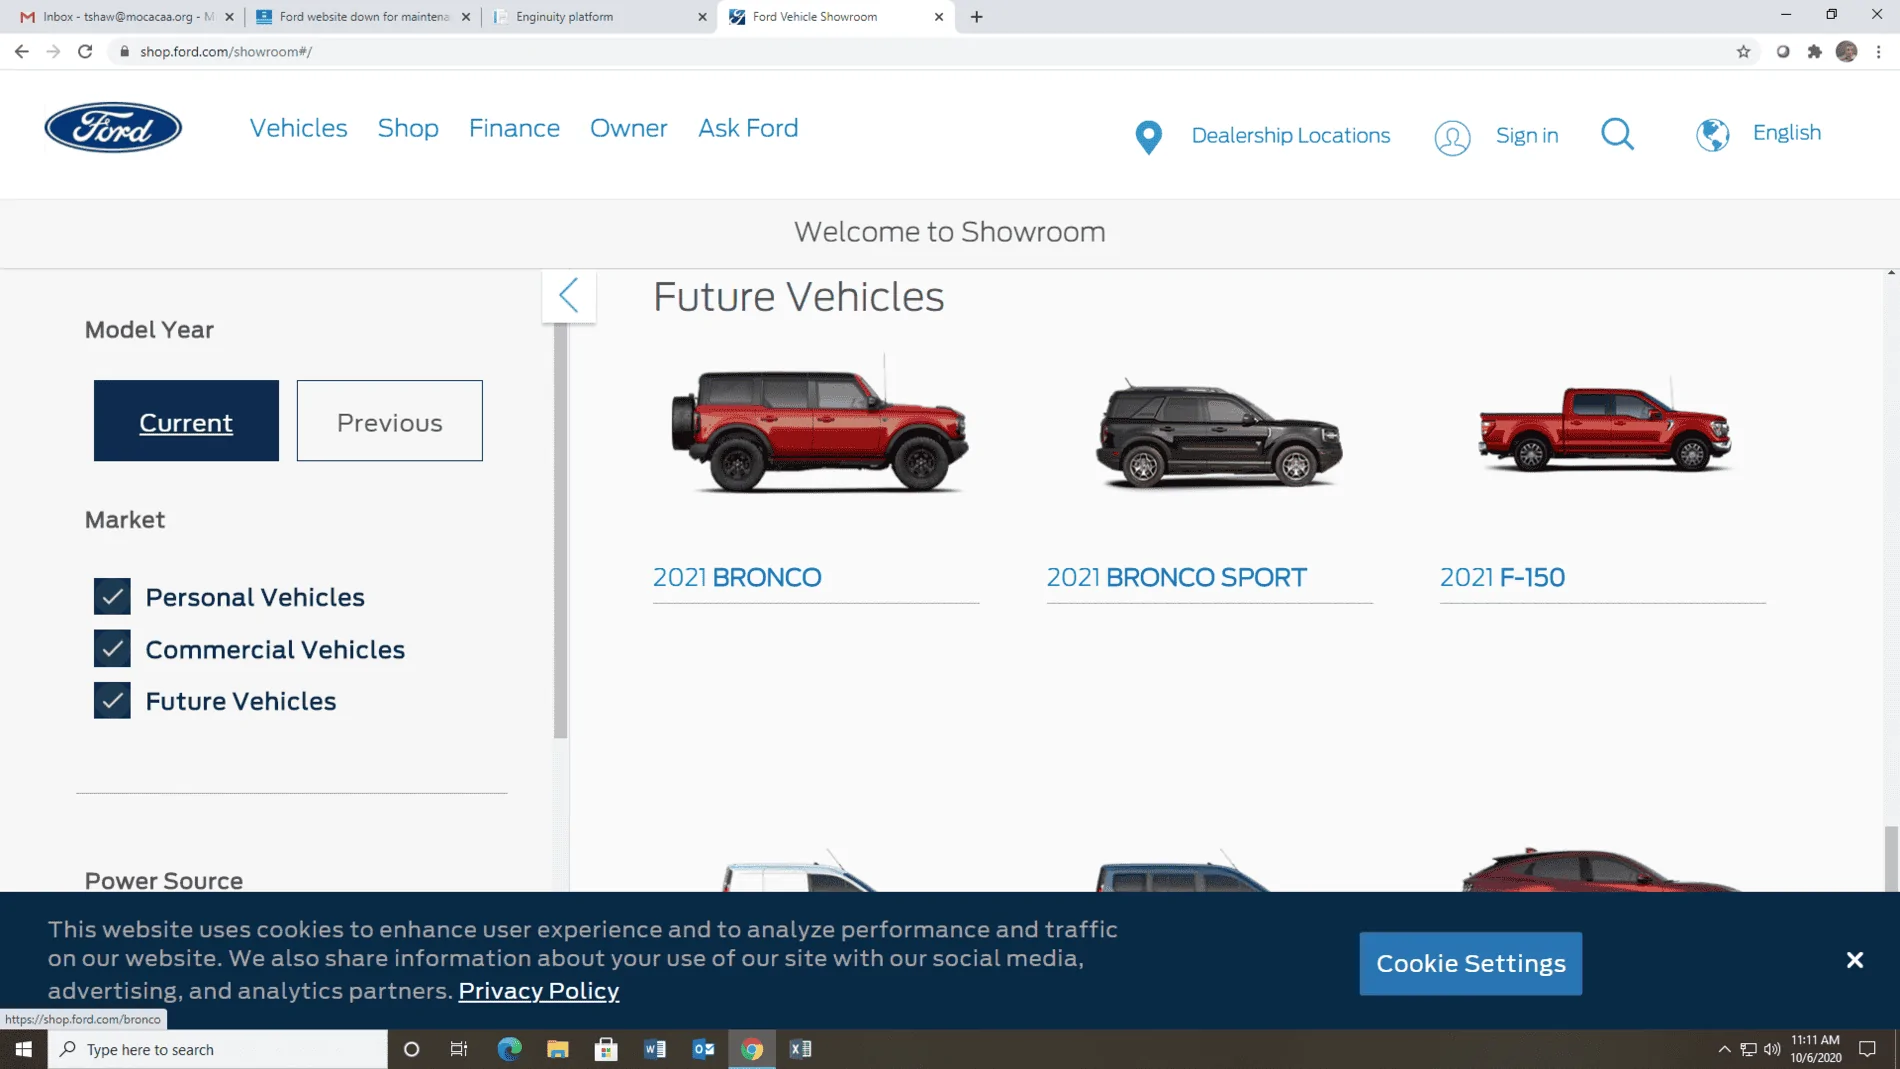
Task: Reload the Ford showroom page
Action: 85,51
